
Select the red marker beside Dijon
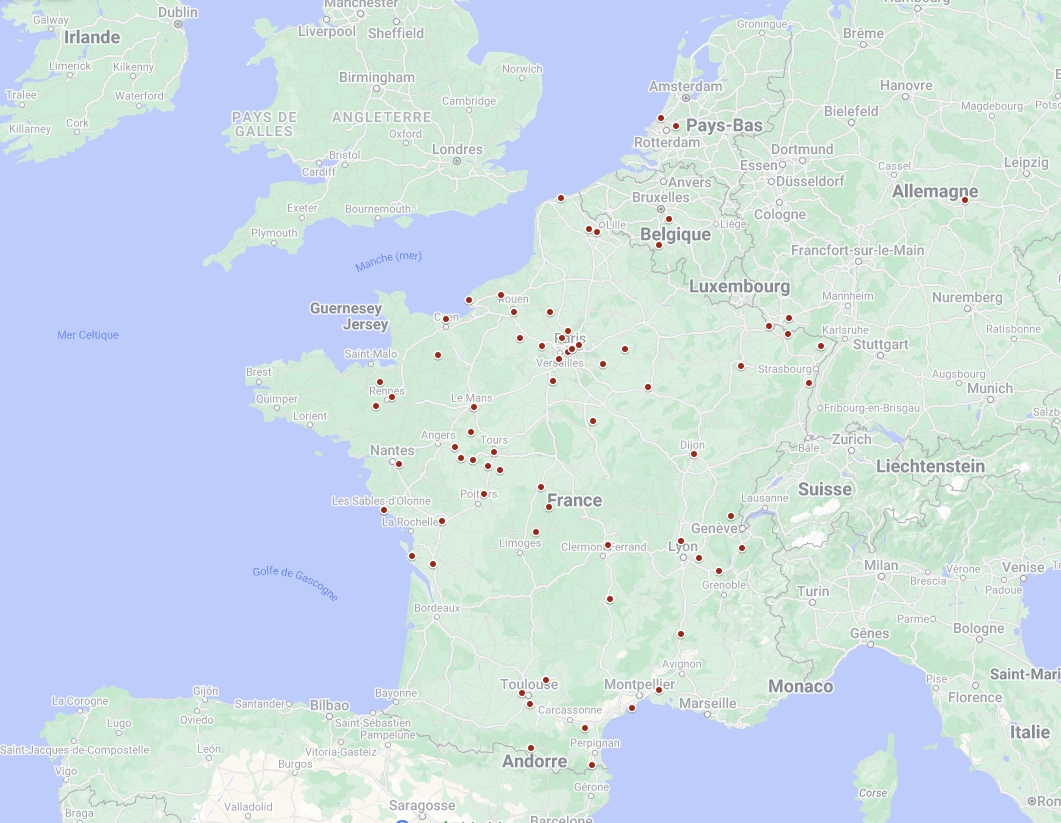click(x=693, y=454)
